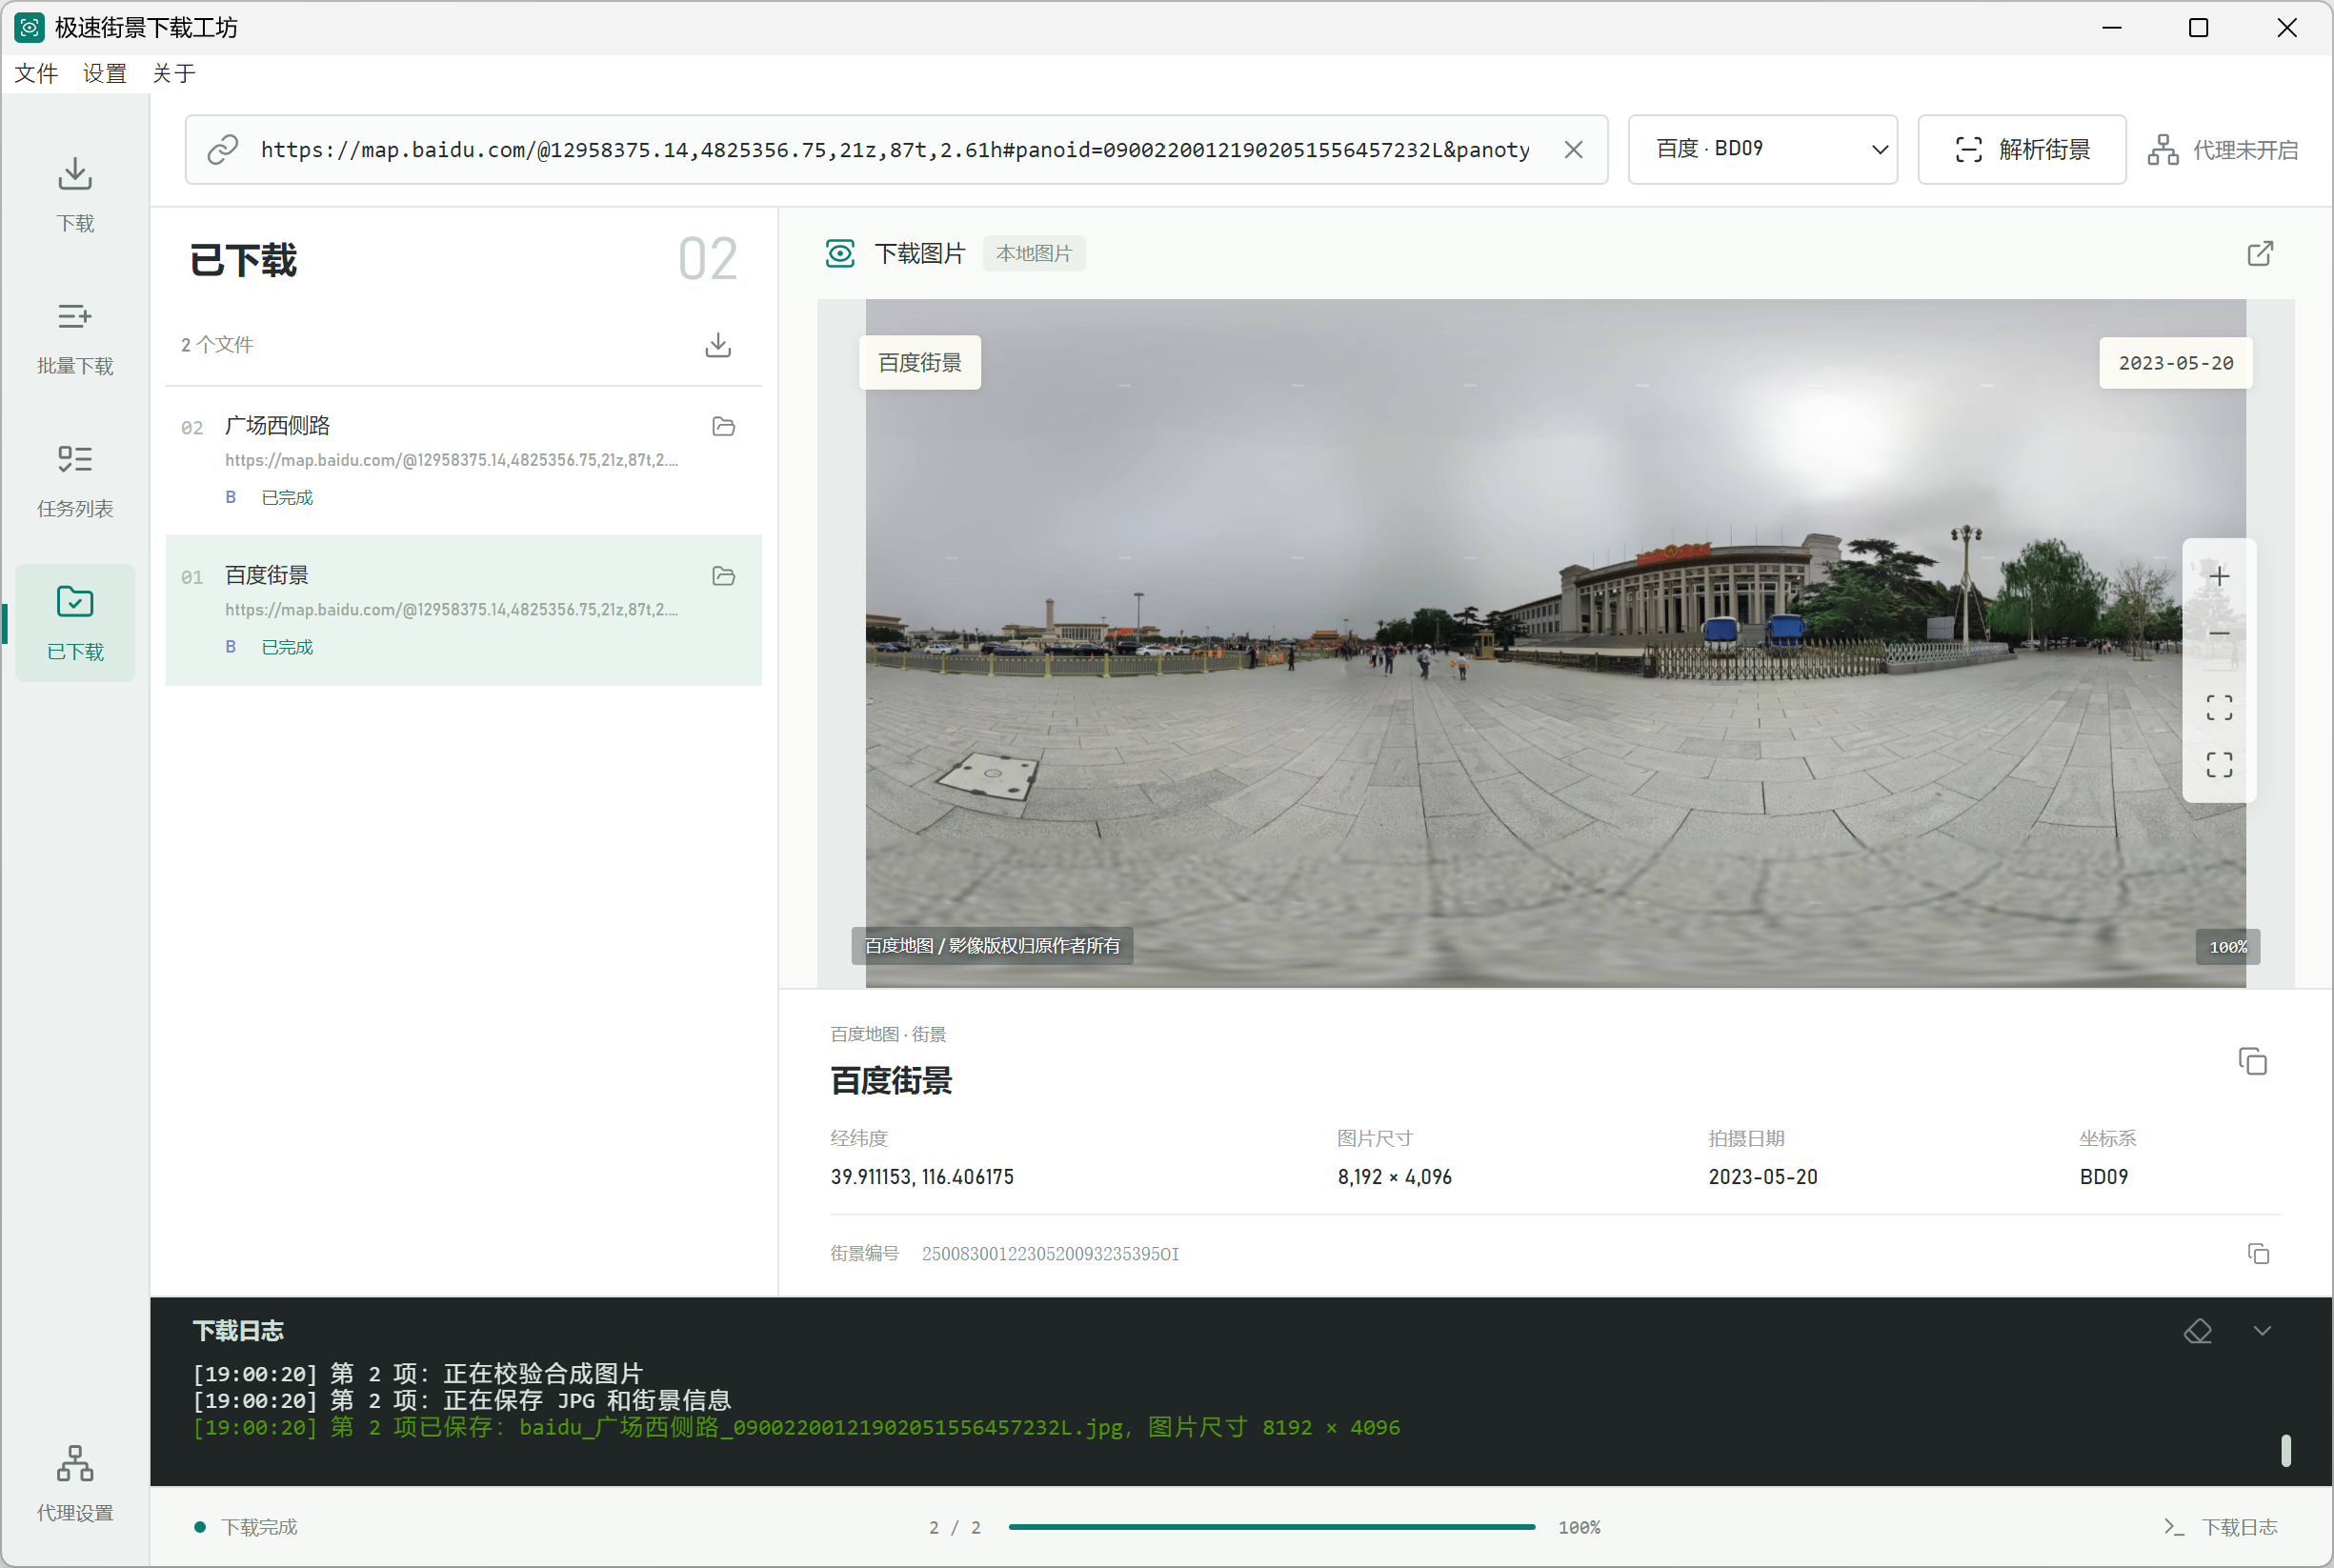This screenshot has width=2334, height=1568.
Task: Open folder for 广场西侧路 item
Action: coord(723,427)
